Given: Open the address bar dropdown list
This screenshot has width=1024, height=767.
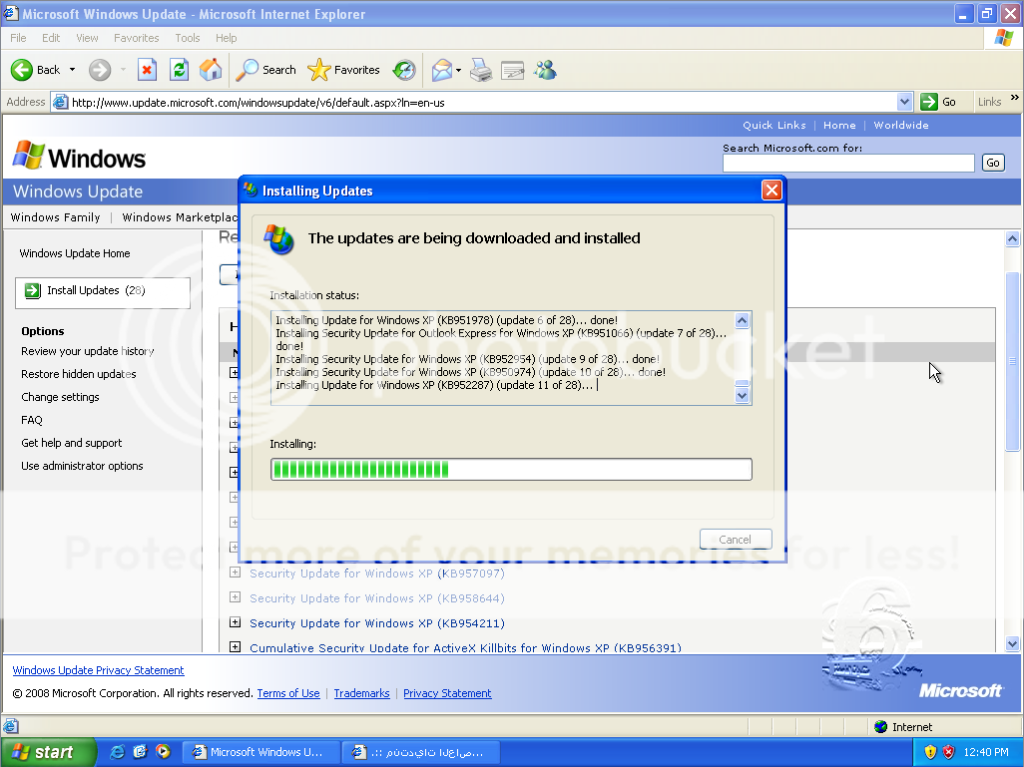Looking at the screenshot, I should pos(904,102).
